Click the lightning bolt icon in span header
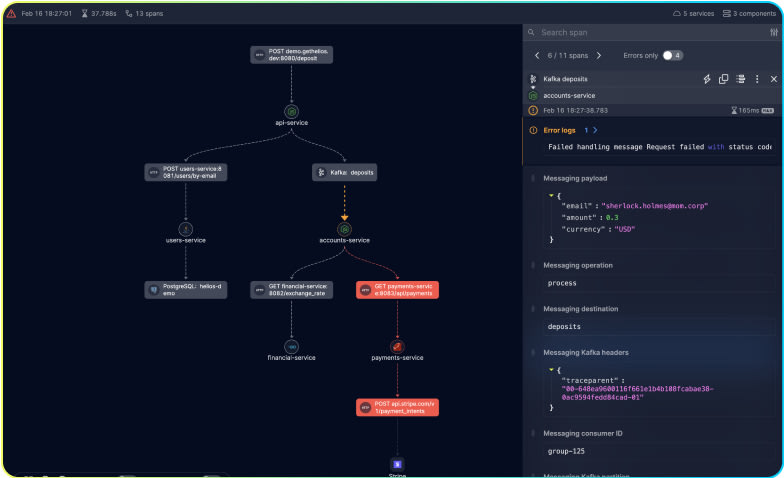The width and height of the screenshot is (784, 478). pos(707,79)
